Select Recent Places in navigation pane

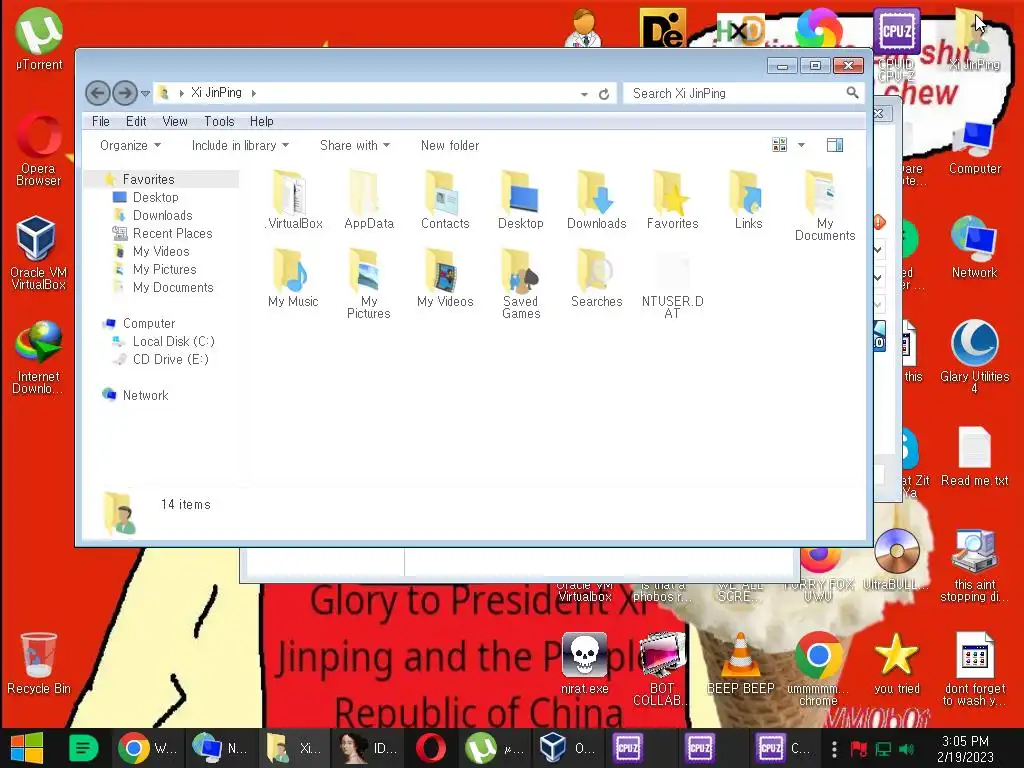click(172, 233)
